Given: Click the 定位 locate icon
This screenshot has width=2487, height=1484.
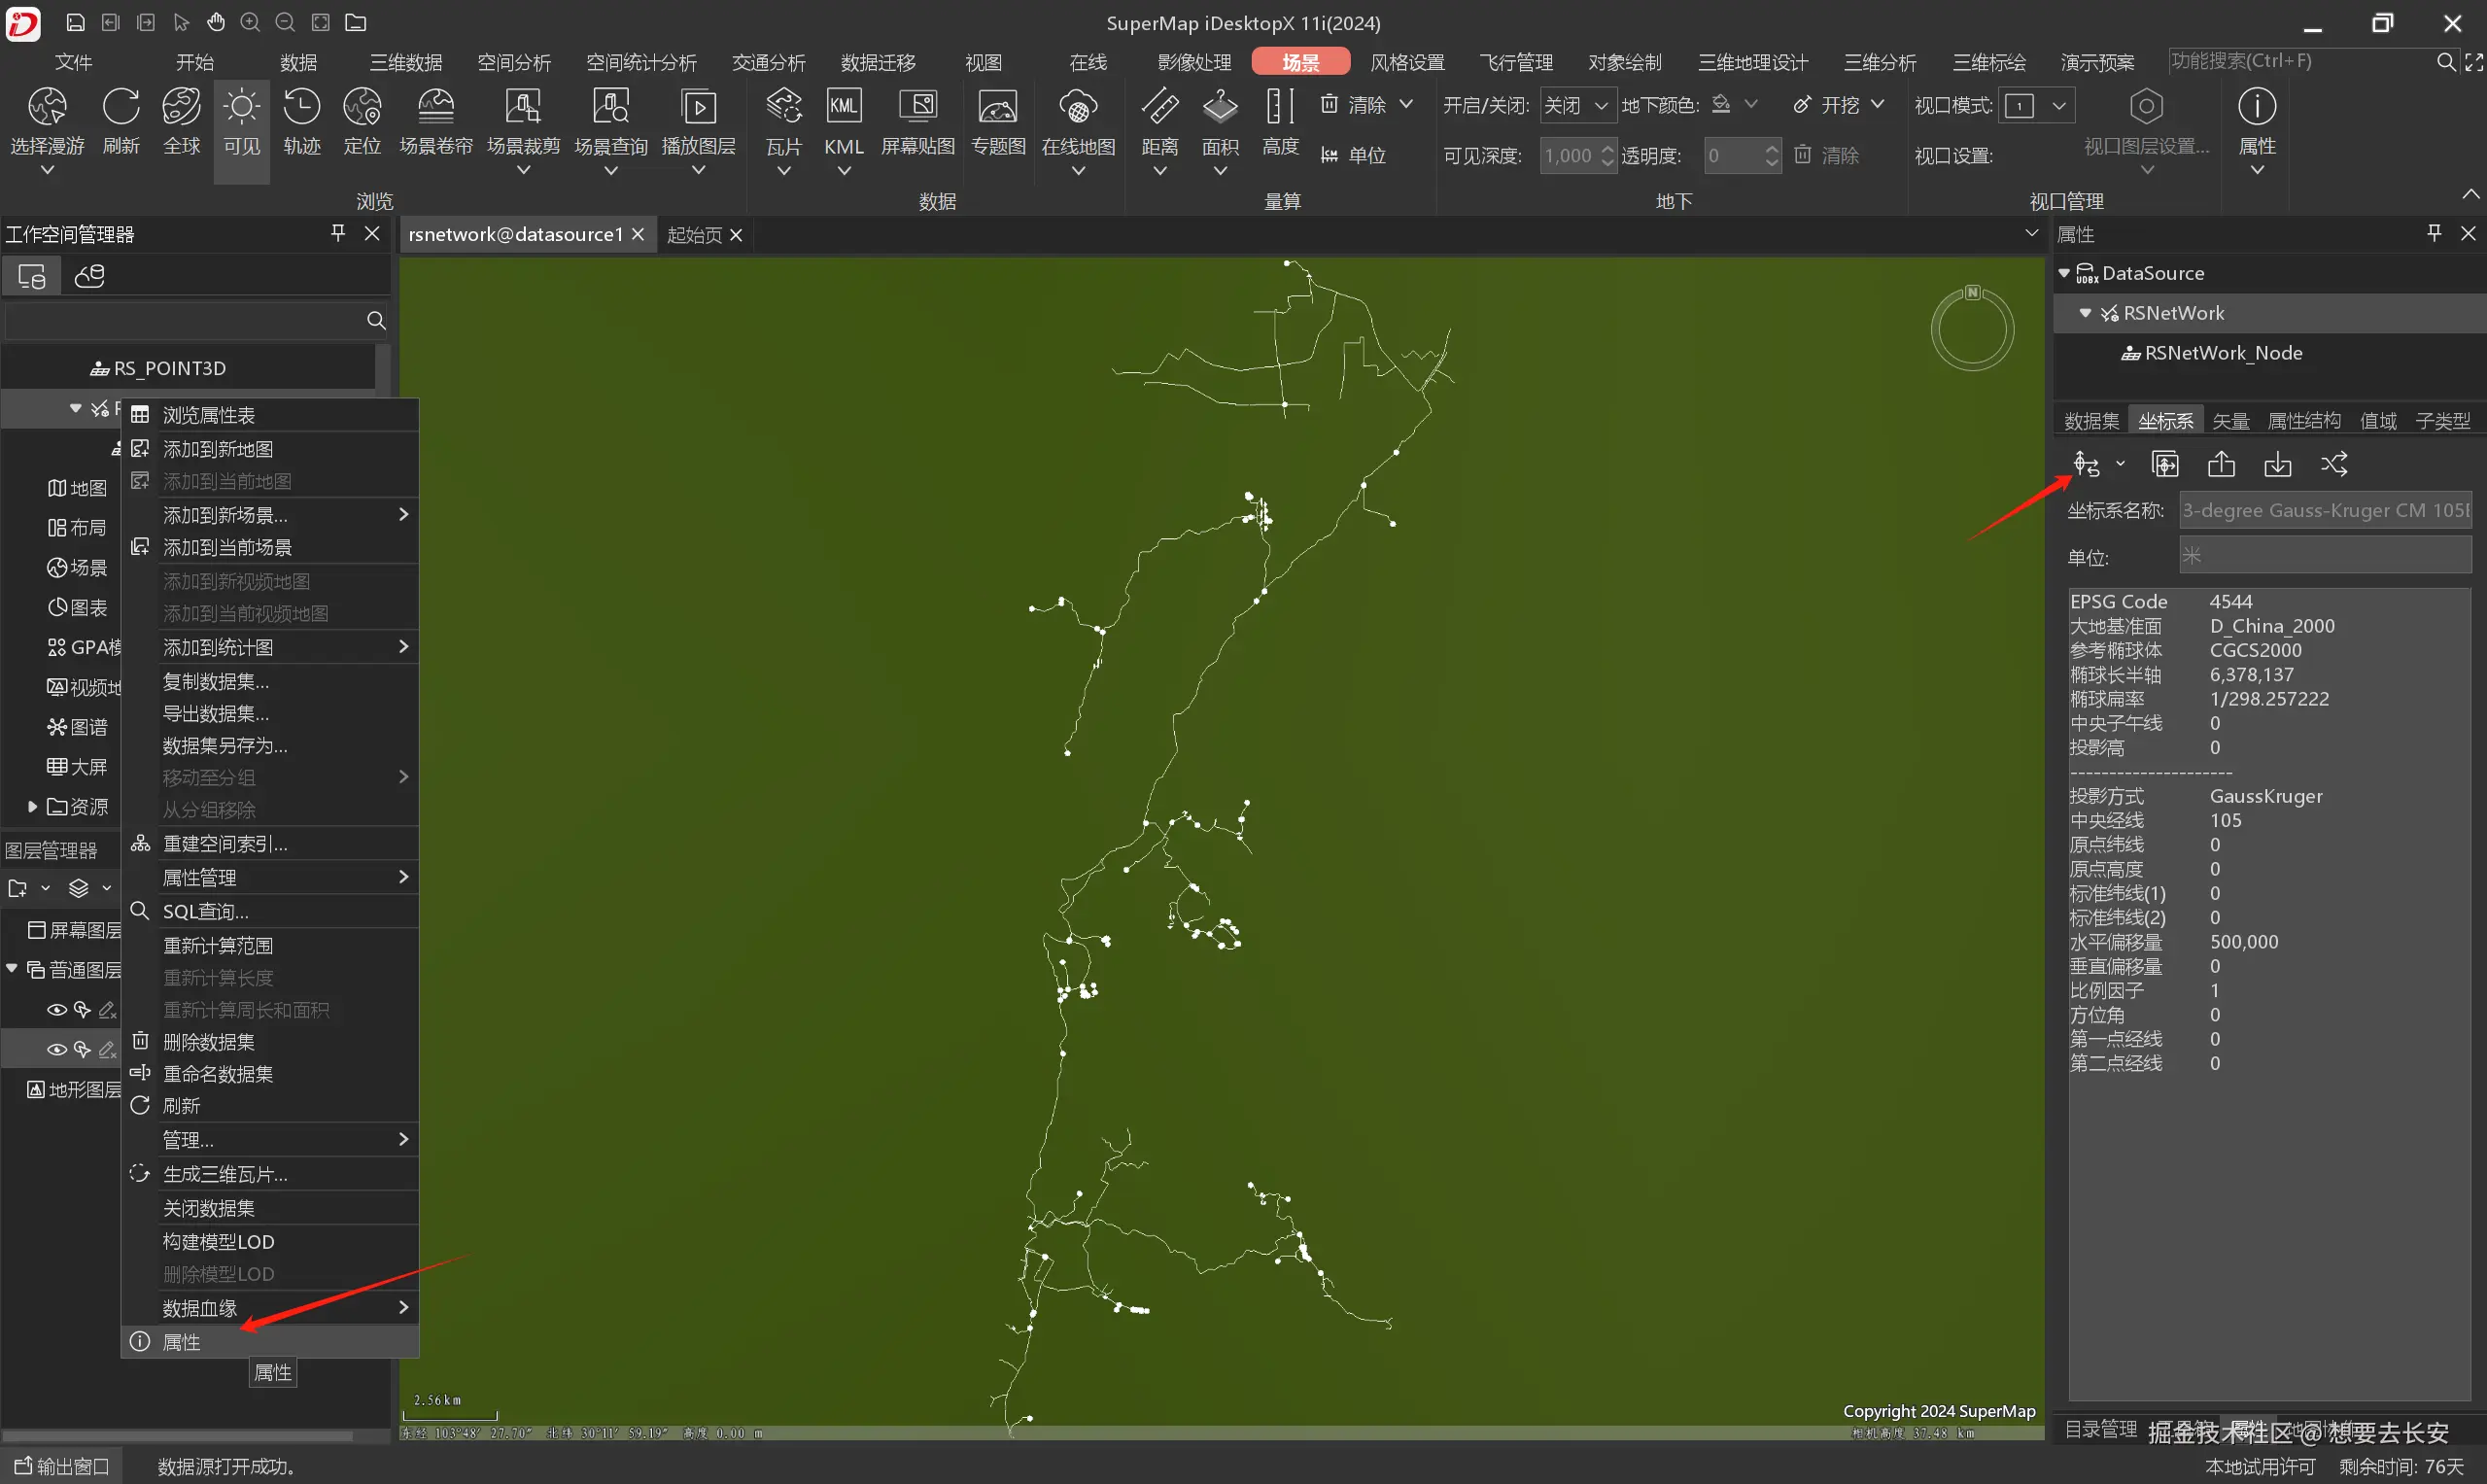Looking at the screenshot, I should (x=362, y=107).
